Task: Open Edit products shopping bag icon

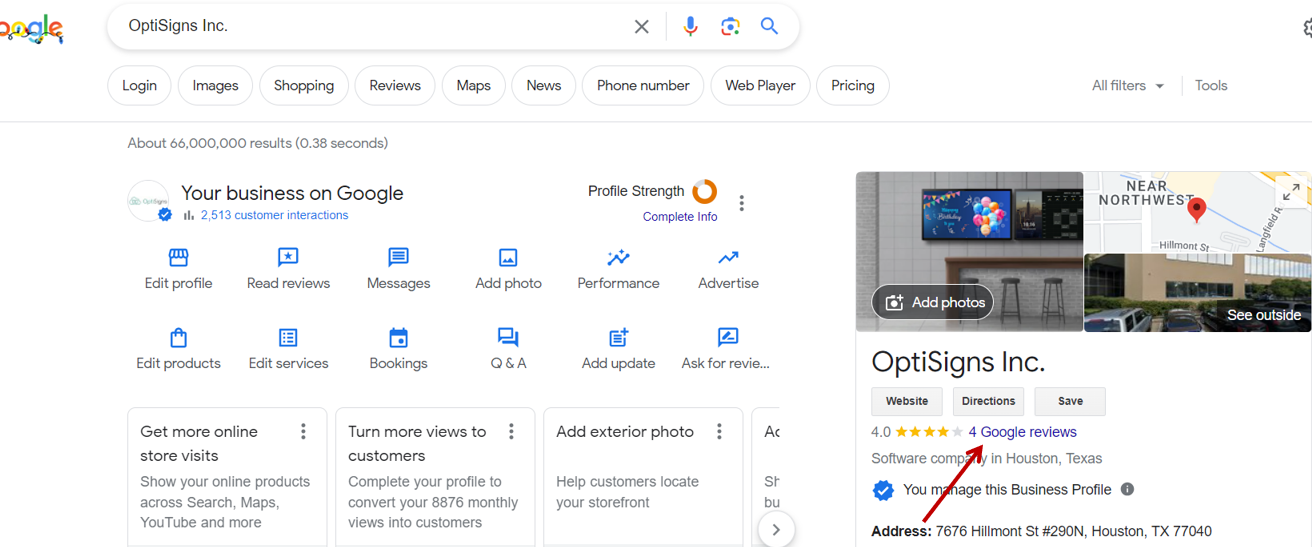Action: (178, 337)
